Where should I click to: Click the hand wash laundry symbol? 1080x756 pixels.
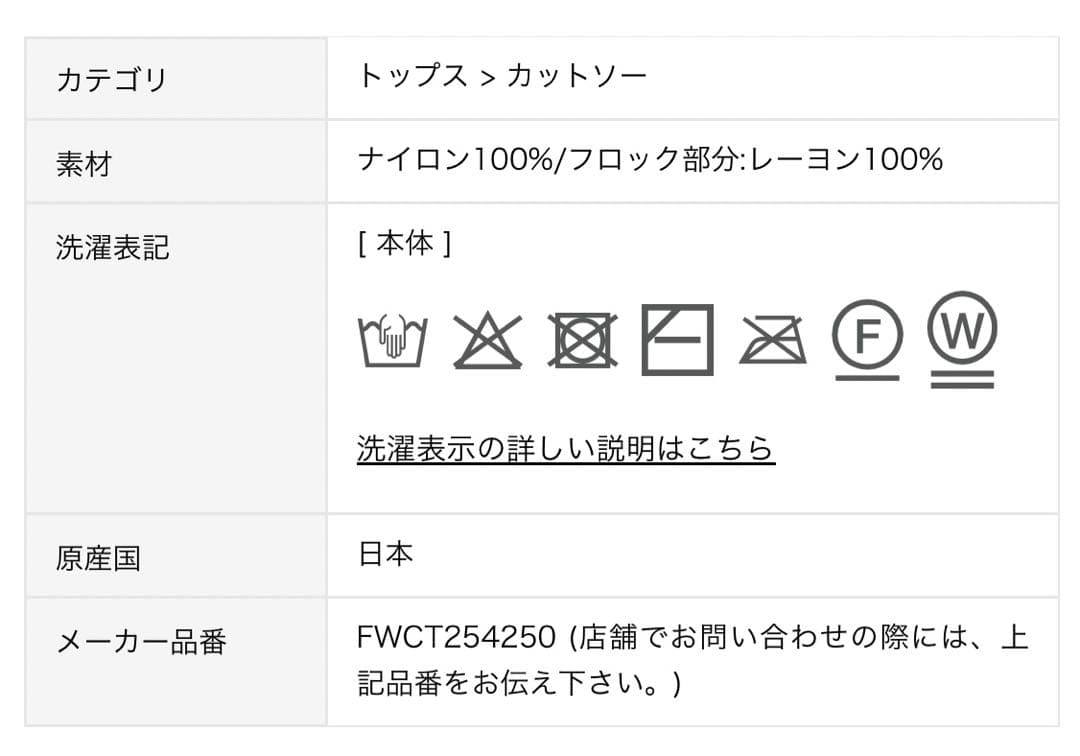click(x=392, y=340)
